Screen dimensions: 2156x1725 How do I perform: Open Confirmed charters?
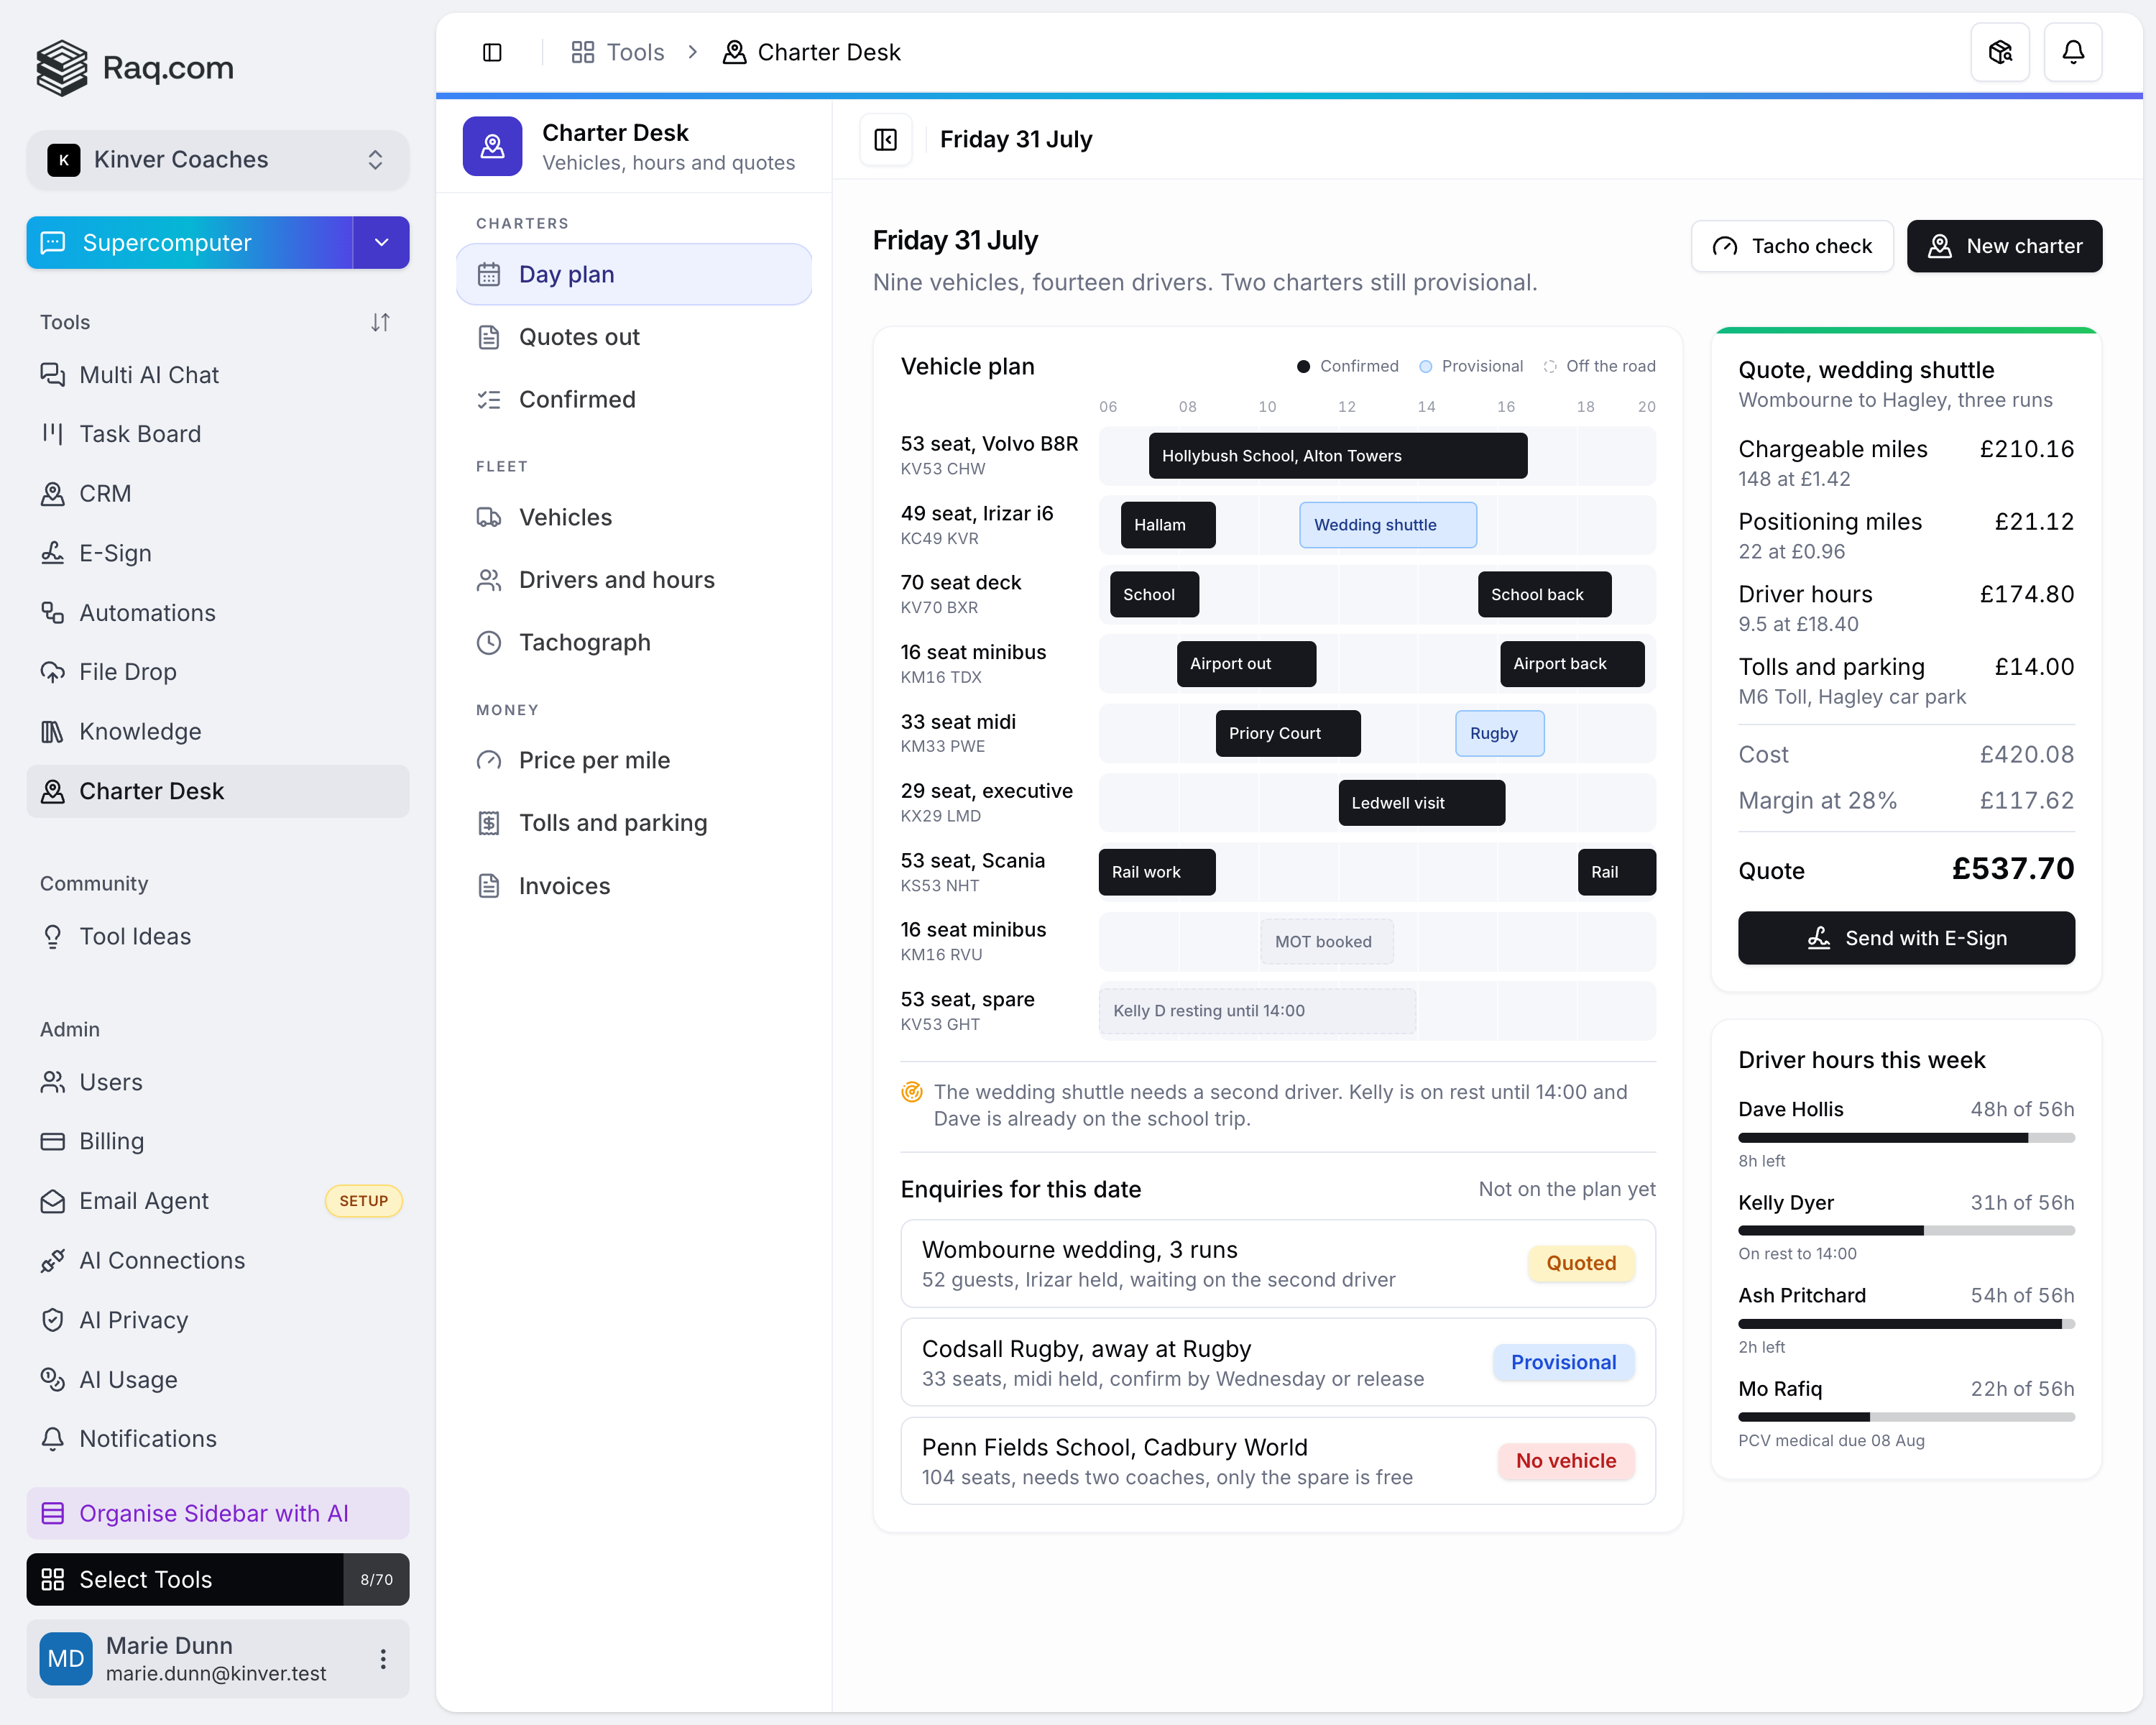click(634, 399)
